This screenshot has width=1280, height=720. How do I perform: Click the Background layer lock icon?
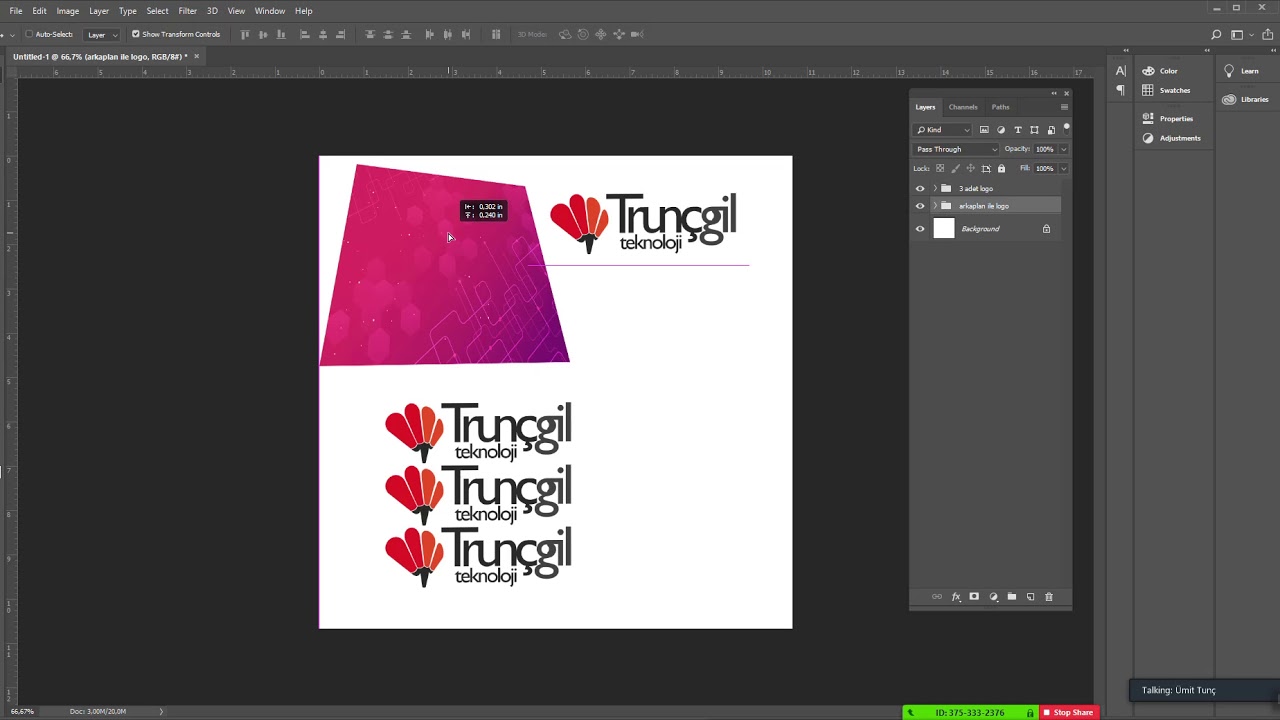point(1046,229)
